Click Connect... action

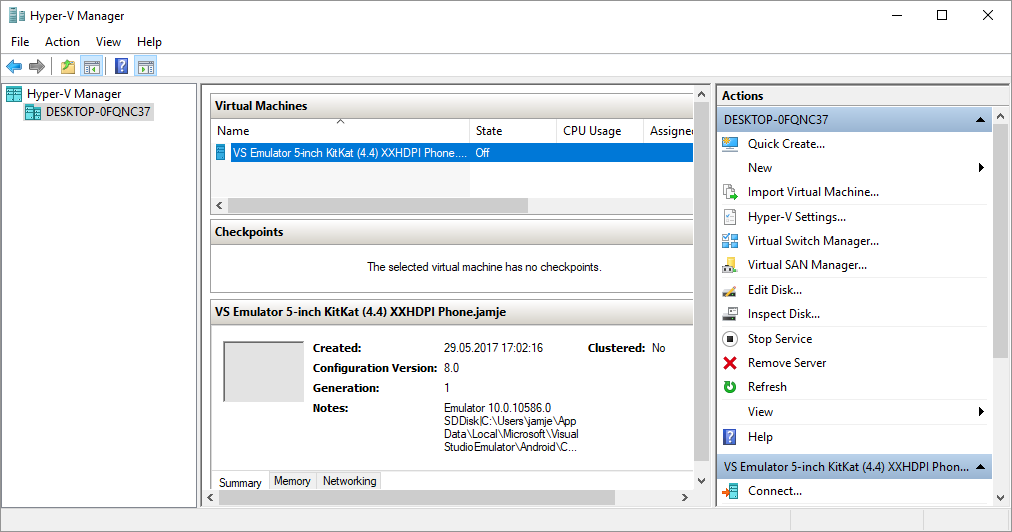click(x=774, y=491)
